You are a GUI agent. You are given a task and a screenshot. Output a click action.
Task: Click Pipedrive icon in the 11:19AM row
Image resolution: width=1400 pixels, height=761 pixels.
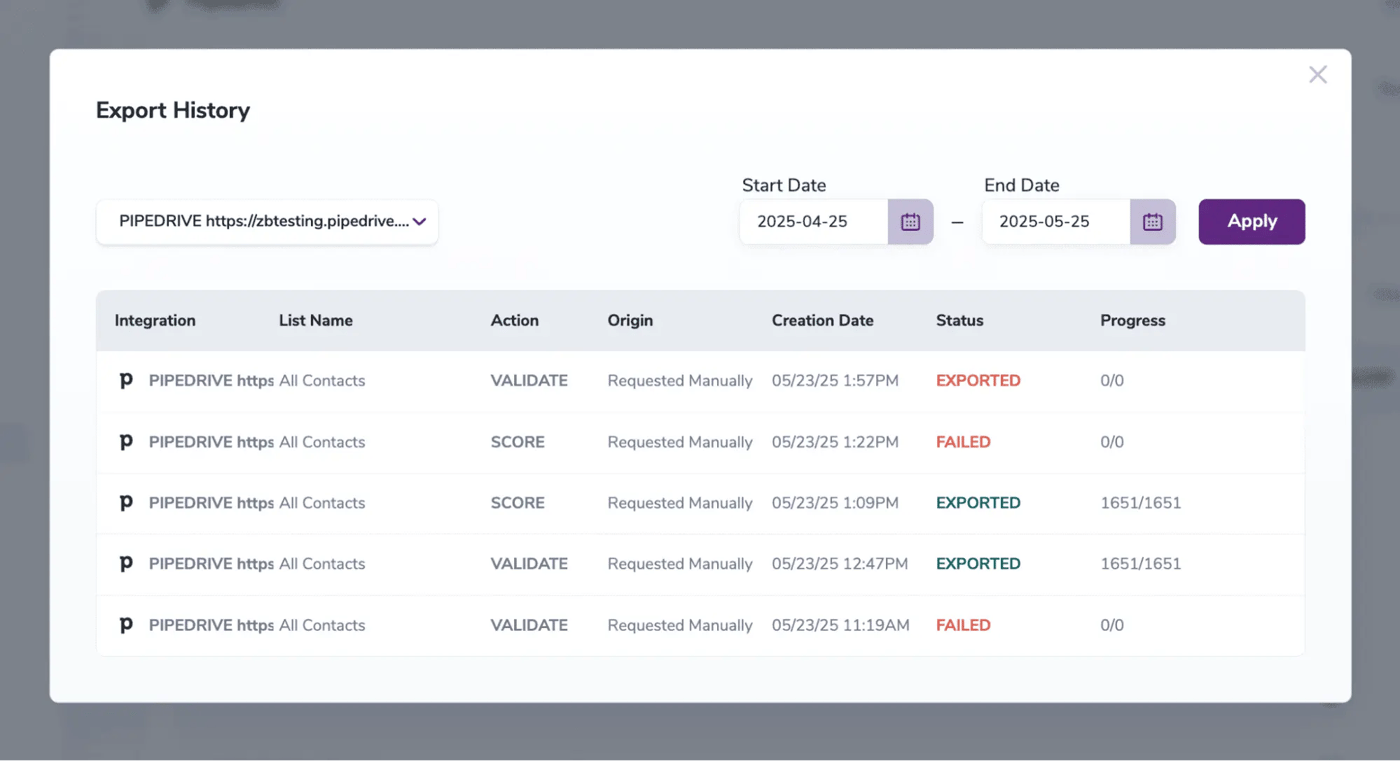126,625
